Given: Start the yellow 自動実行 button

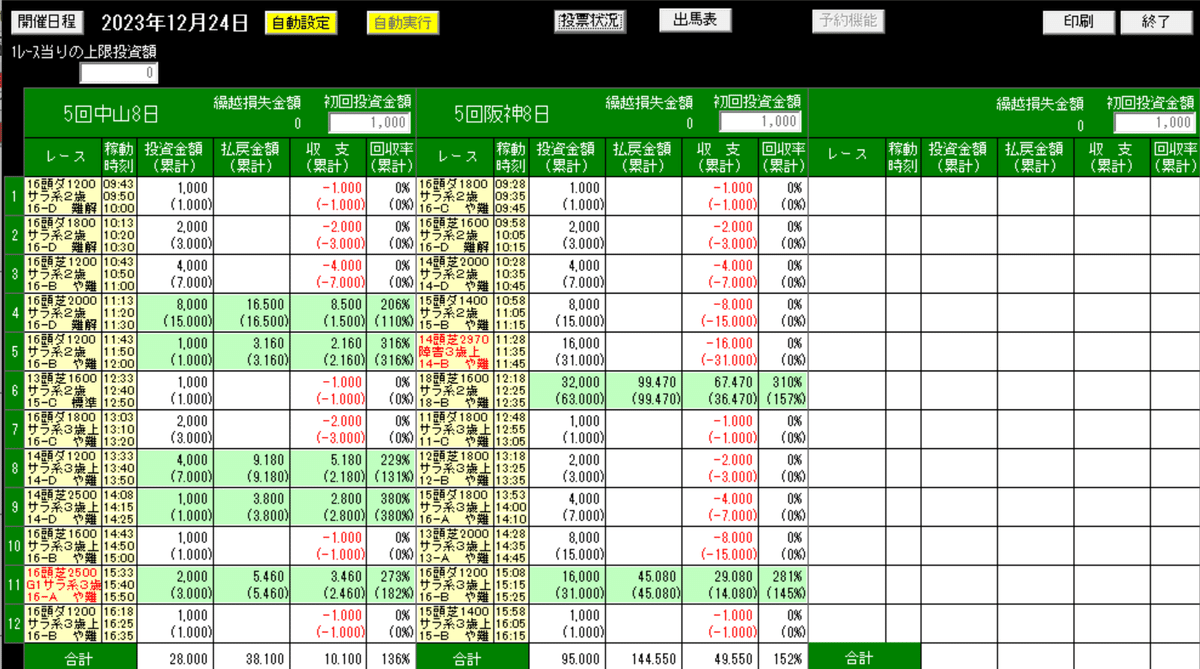Looking at the screenshot, I should [x=402, y=22].
